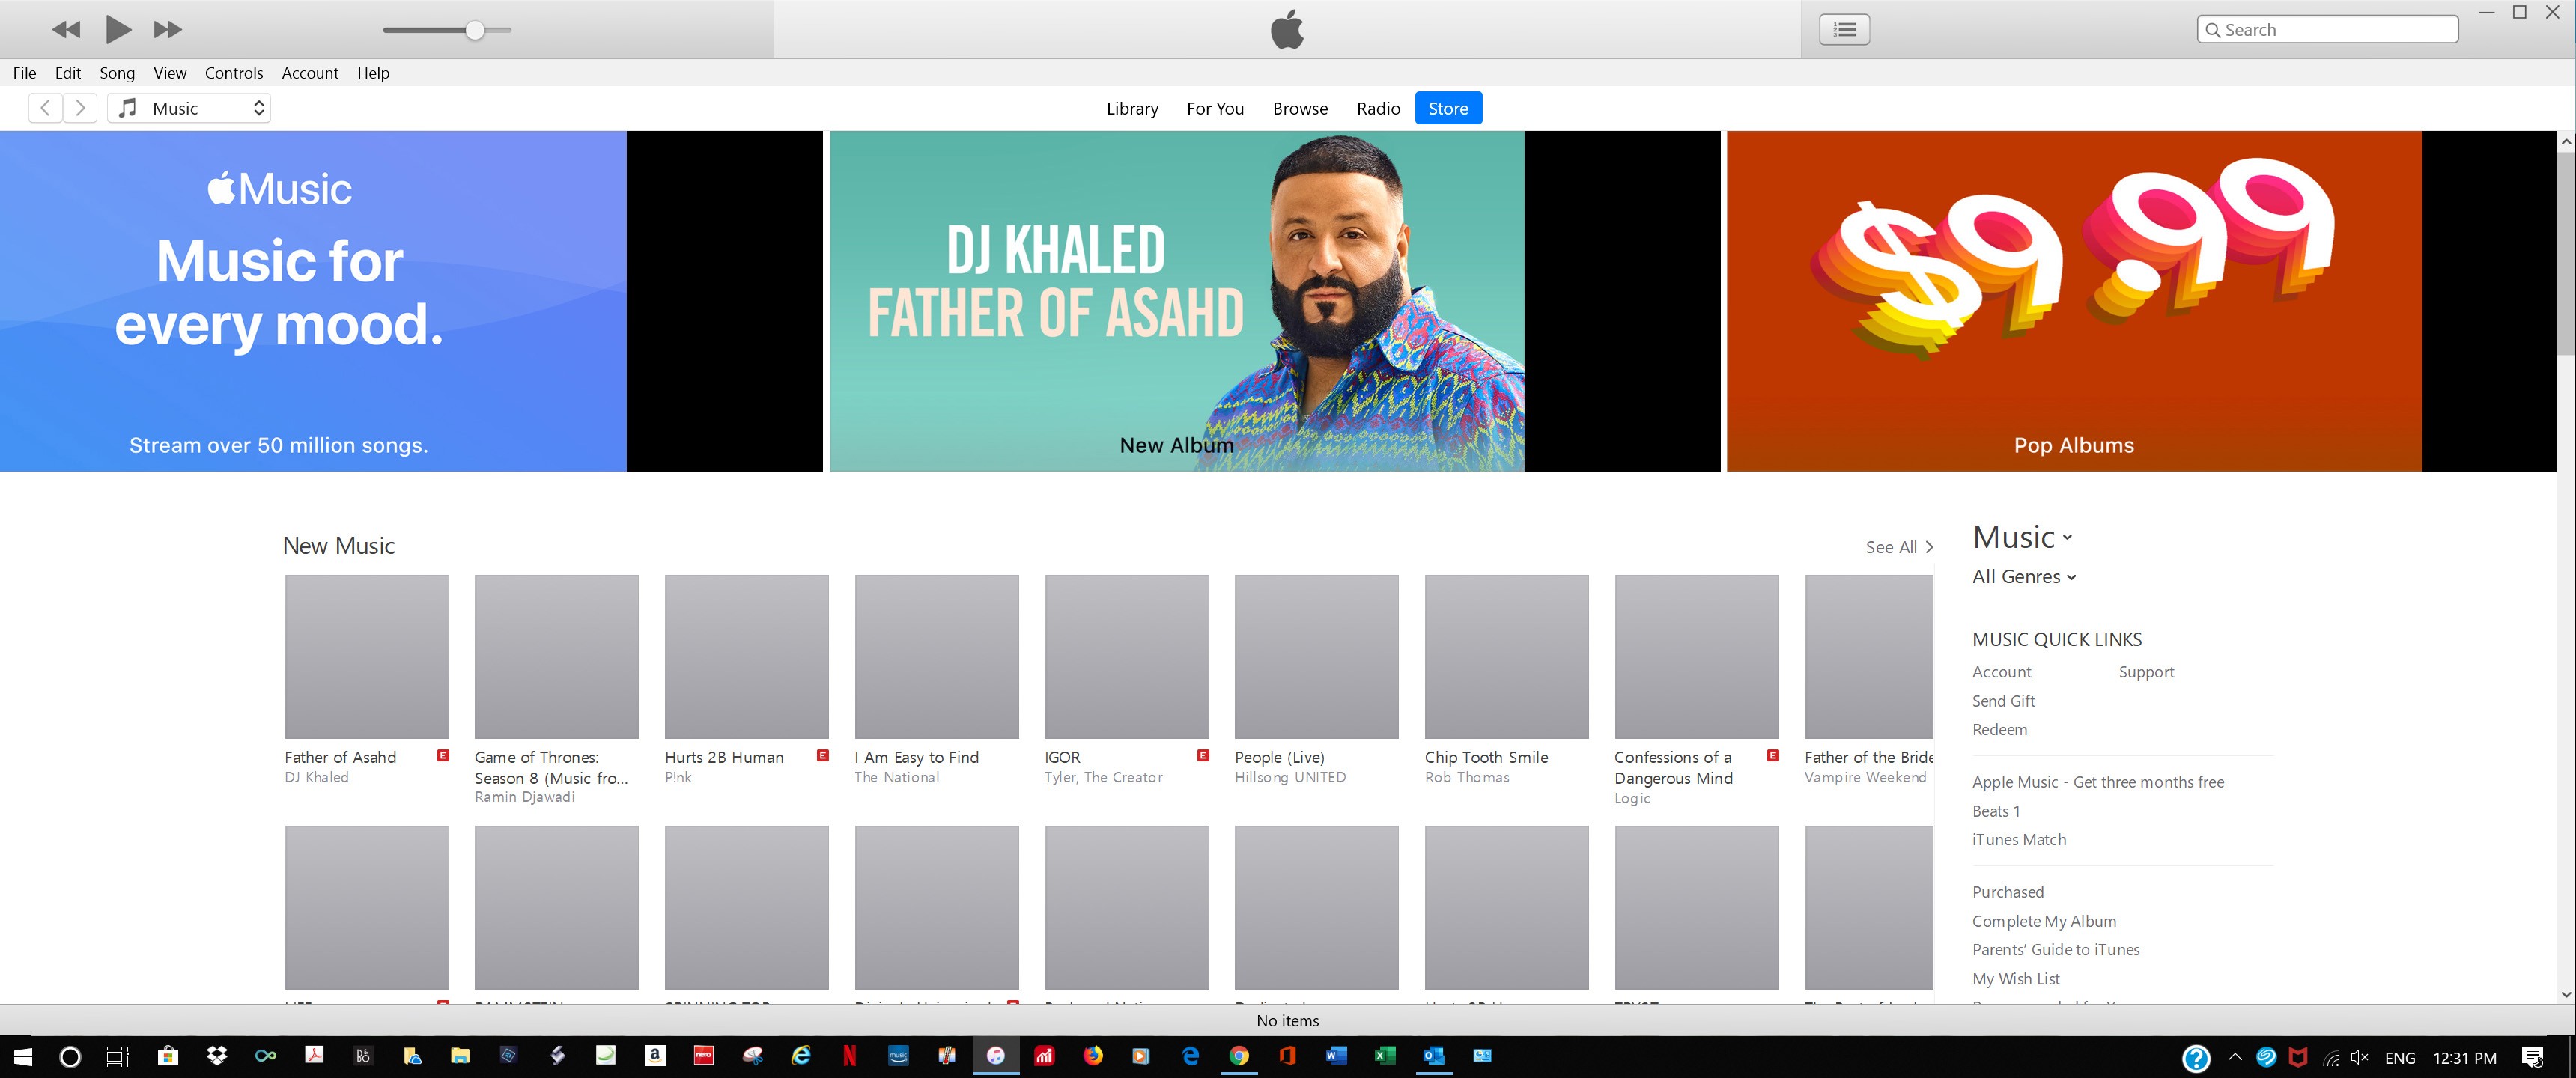Open the Redeem quick link
Screen dimensions: 2576x1078
[x=1999, y=730]
